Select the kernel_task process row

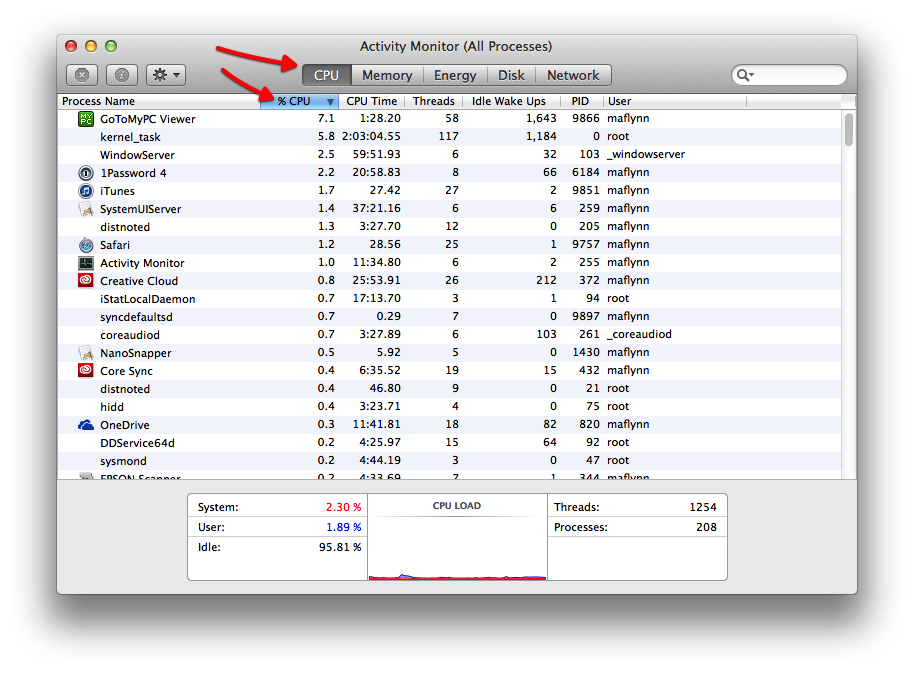[x=449, y=137]
